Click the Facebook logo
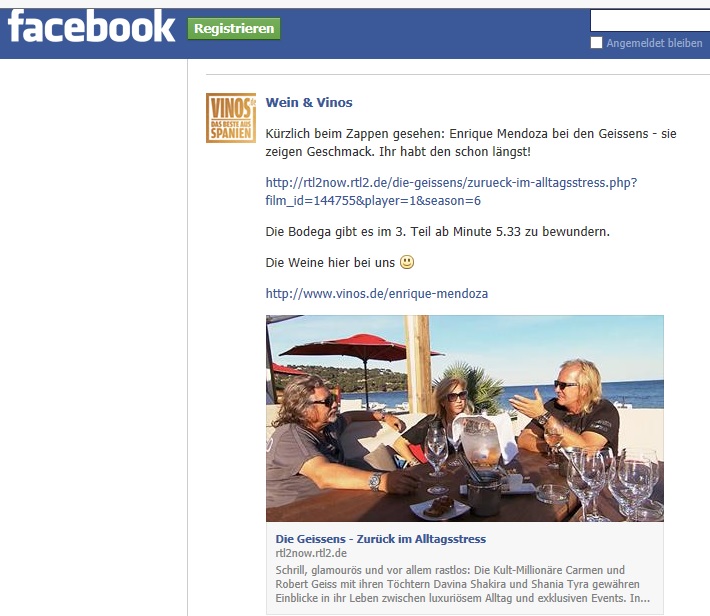This screenshot has width=710, height=616. (91, 26)
